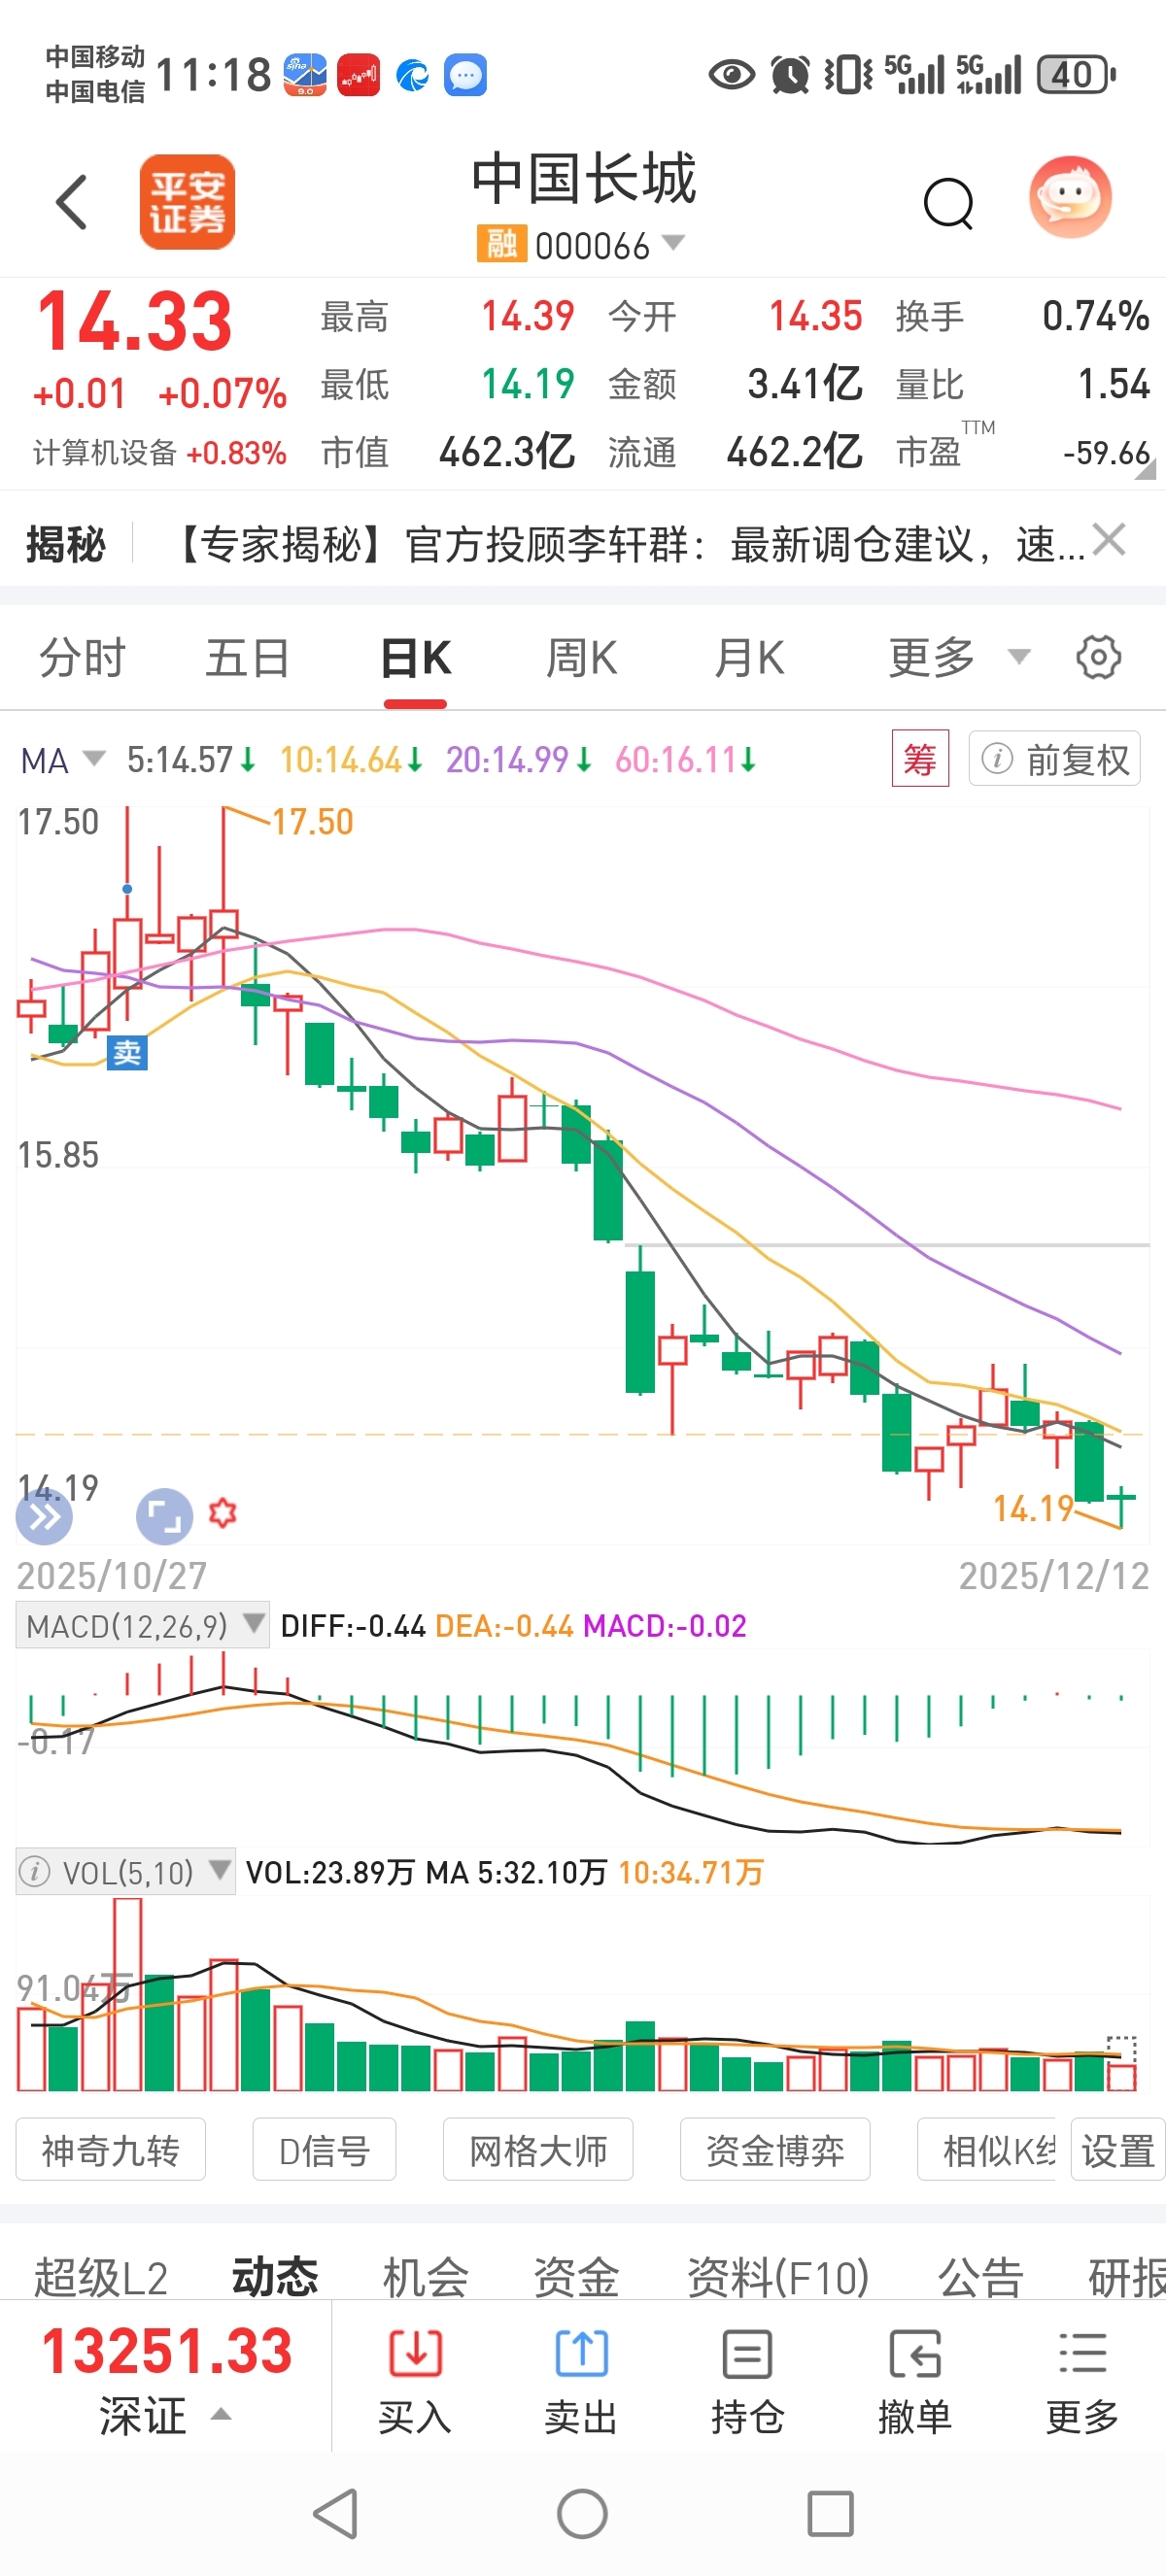Viewport: 1166px width, 2576px height.
Task: Tap the 买入 buy icon
Action: point(414,2353)
